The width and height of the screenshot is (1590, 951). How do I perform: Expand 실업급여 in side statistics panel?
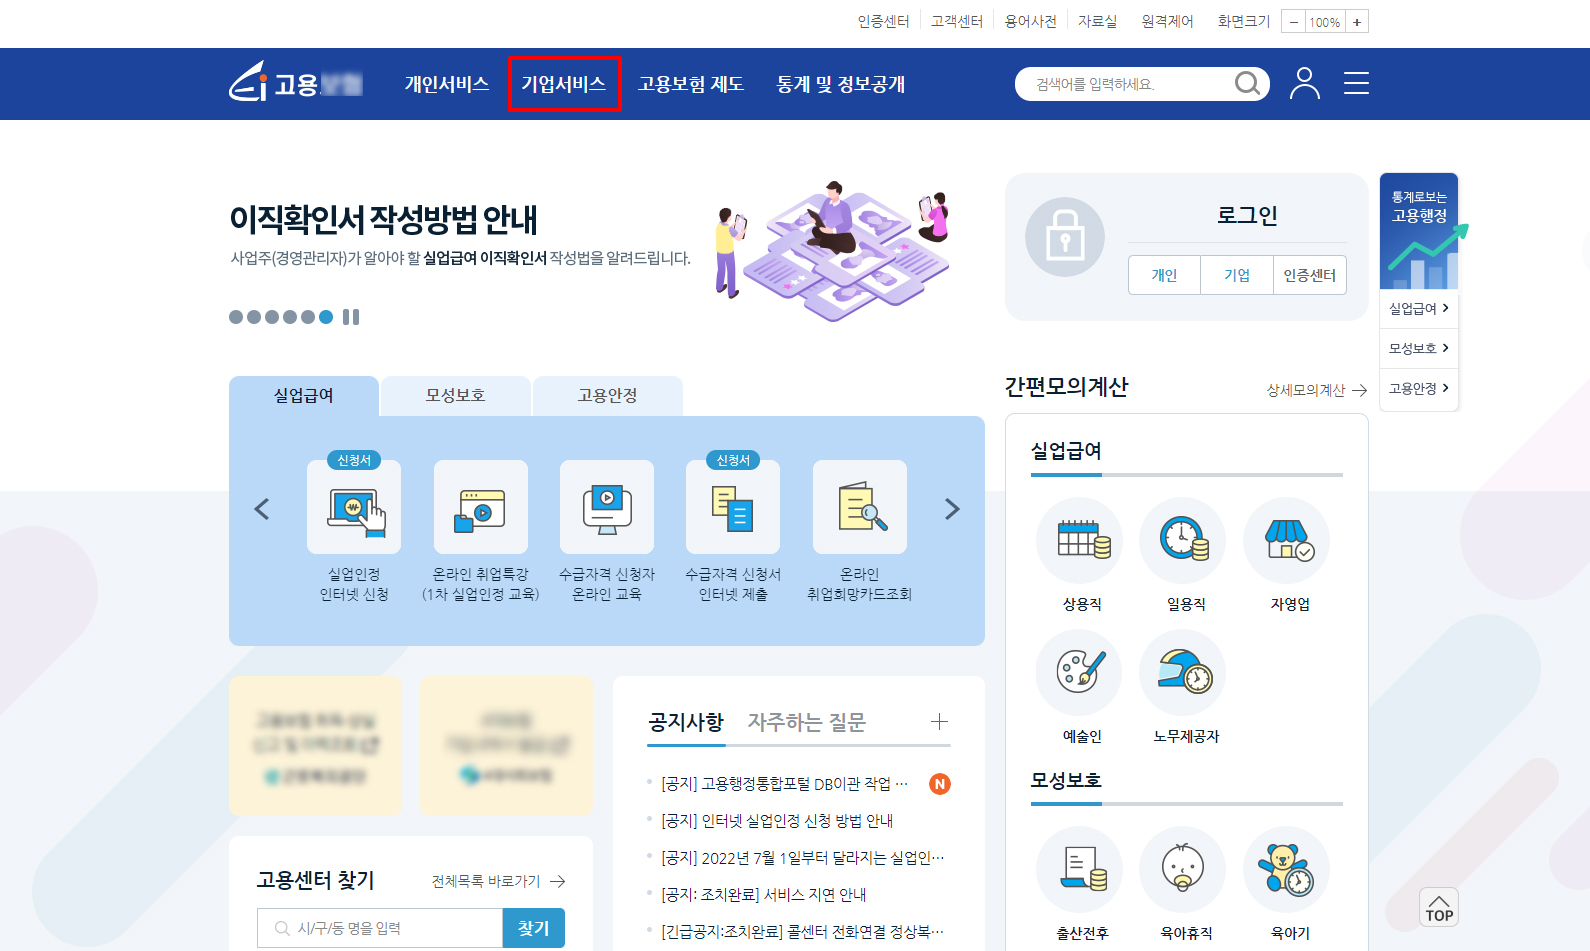pyautogui.click(x=1419, y=309)
